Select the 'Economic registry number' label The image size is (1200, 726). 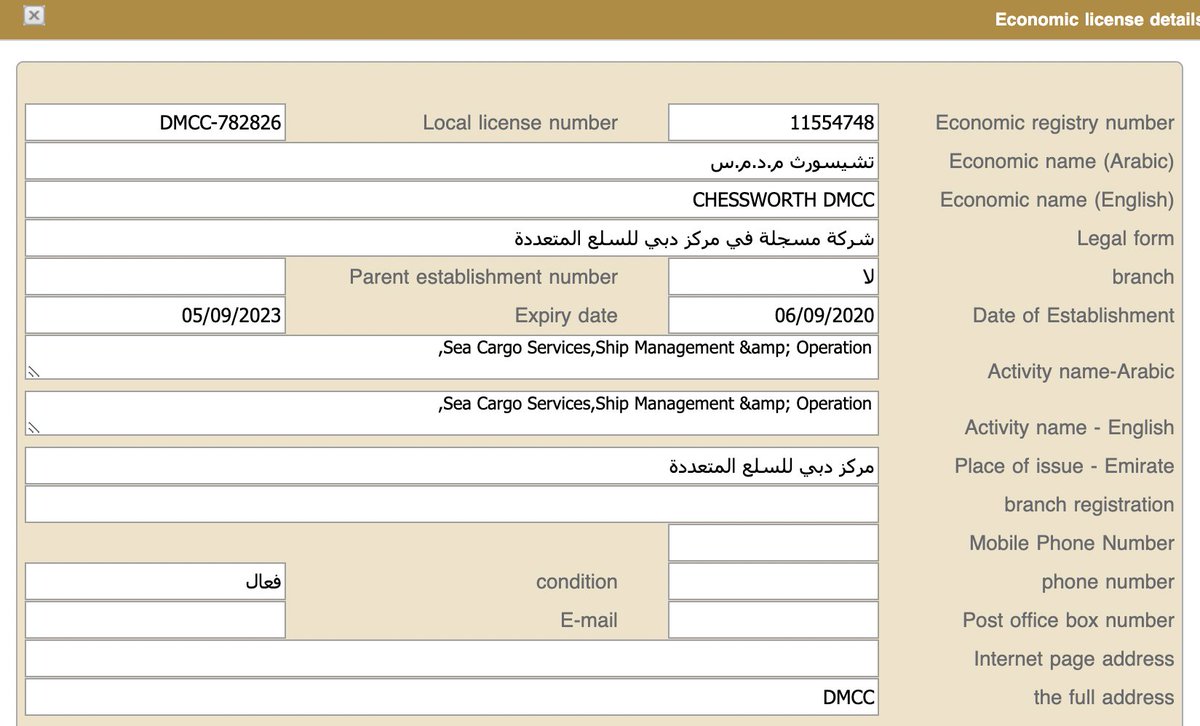[1055, 123]
